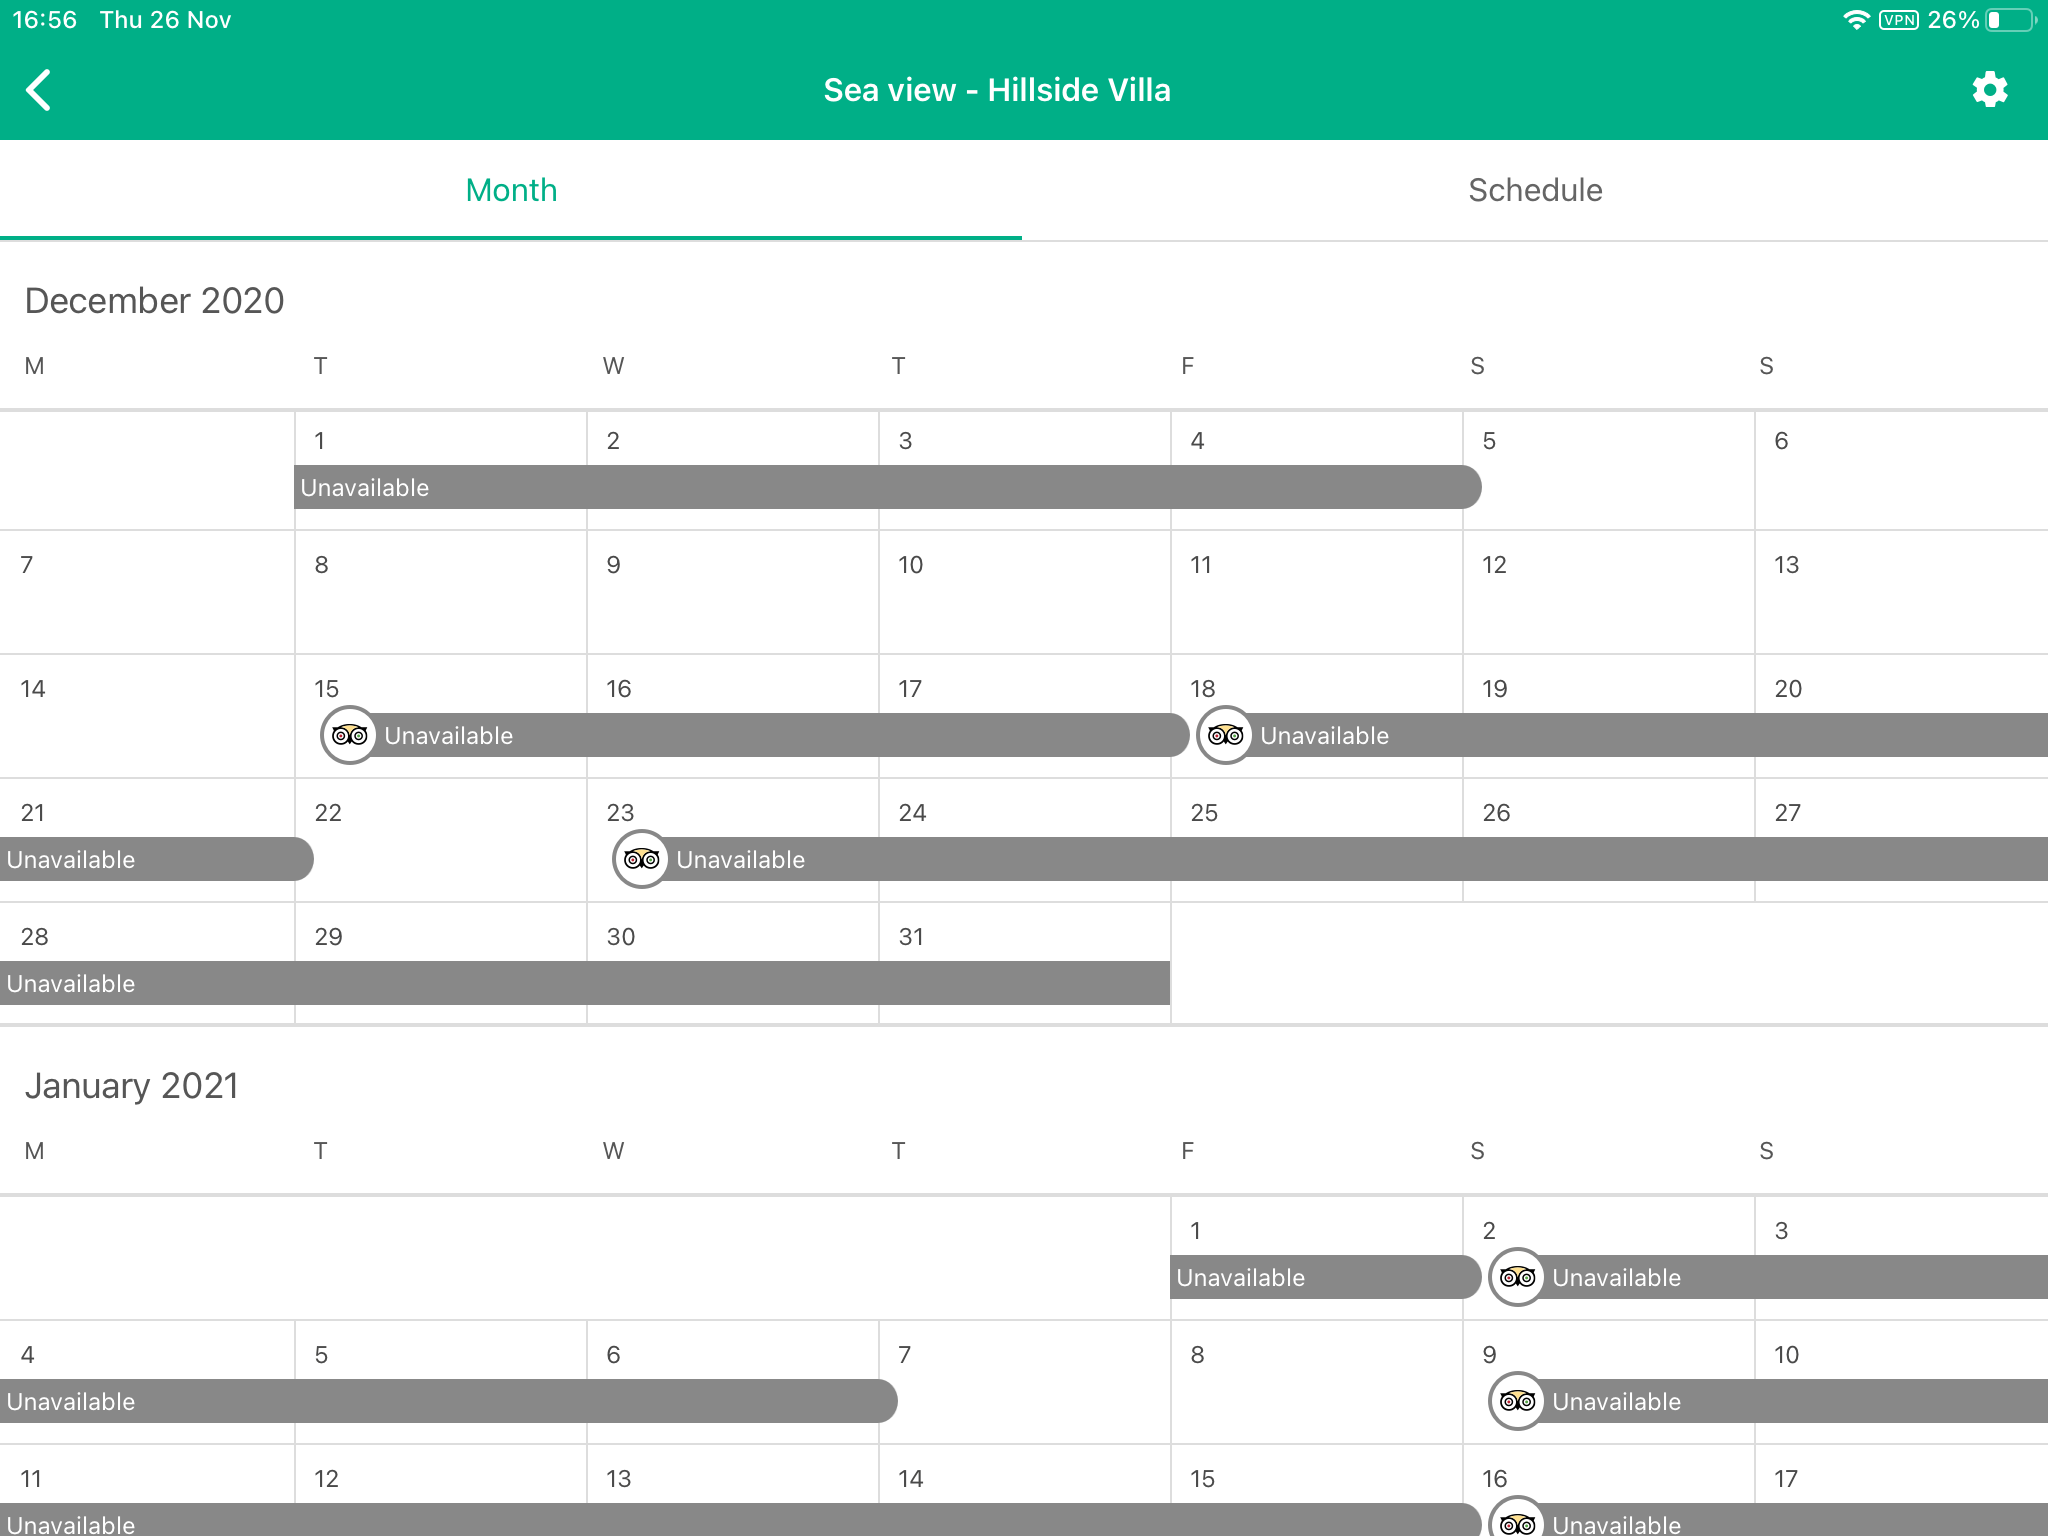
Task: Open the Unavailable block starting December 28
Action: point(585,983)
